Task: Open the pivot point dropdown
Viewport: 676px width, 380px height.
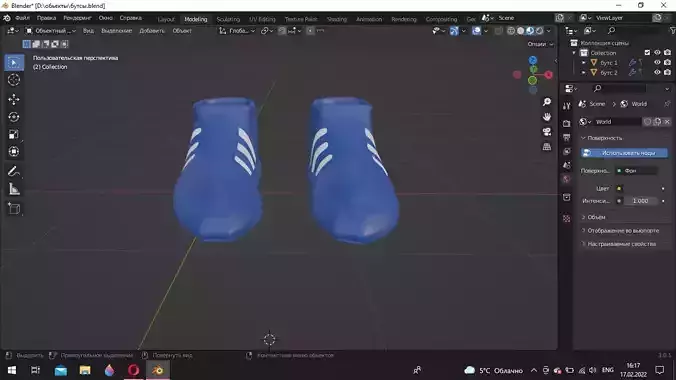Action: [x=267, y=31]
